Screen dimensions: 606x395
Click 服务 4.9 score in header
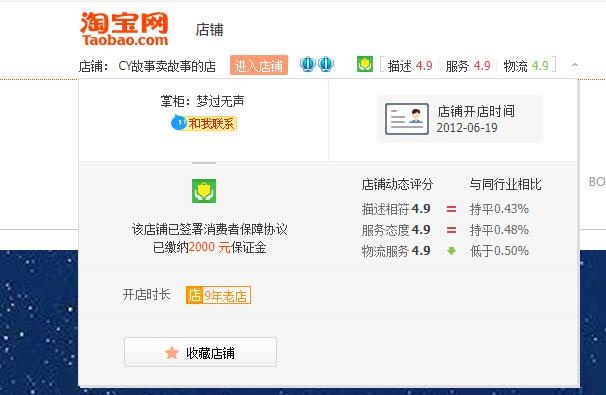click(x=468, y=66)
